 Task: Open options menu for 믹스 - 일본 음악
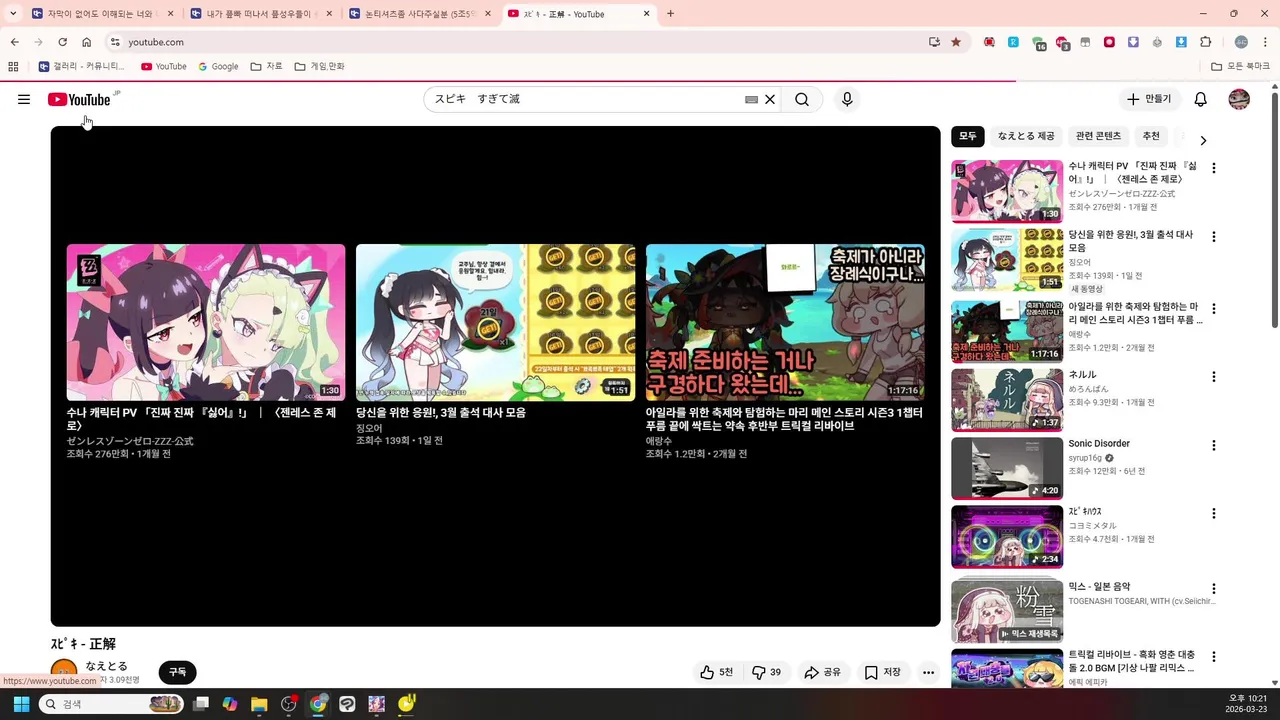(x=1214, y=589)
